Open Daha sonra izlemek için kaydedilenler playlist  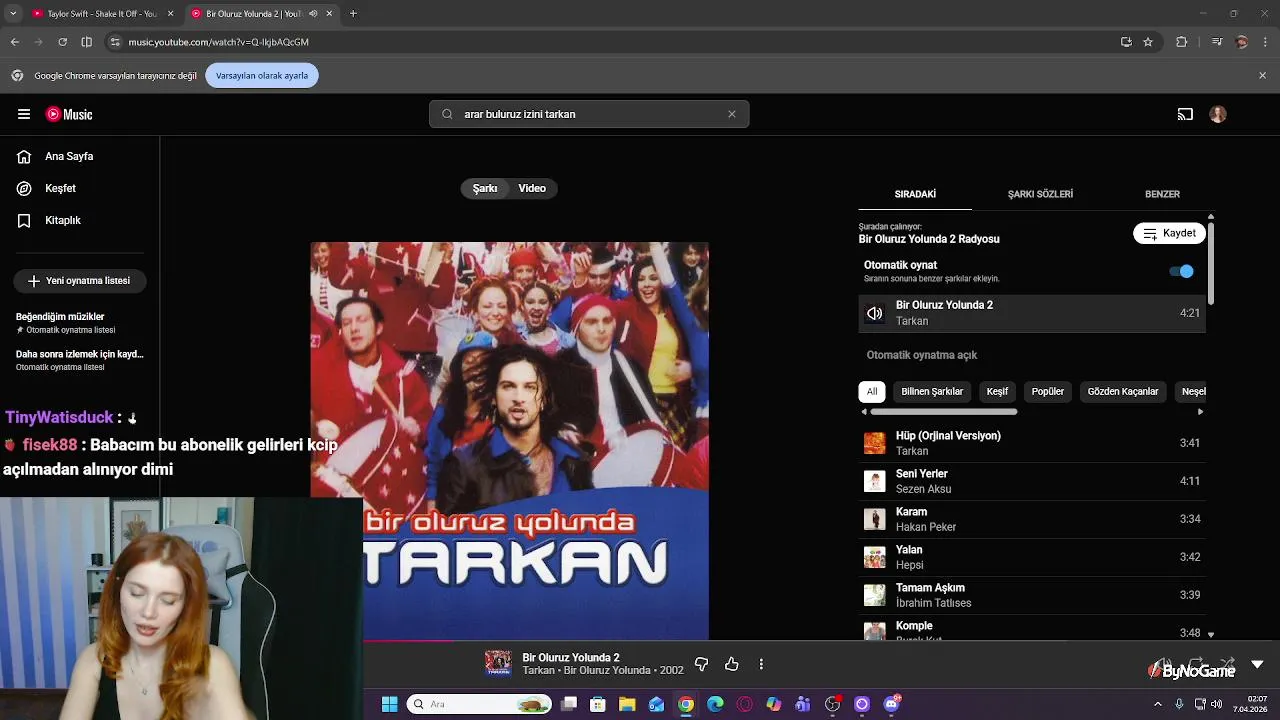[x=80, y=360]
